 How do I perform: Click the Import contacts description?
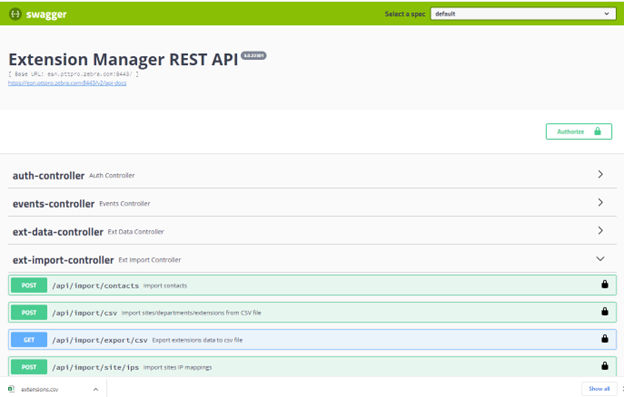(165, 286)
